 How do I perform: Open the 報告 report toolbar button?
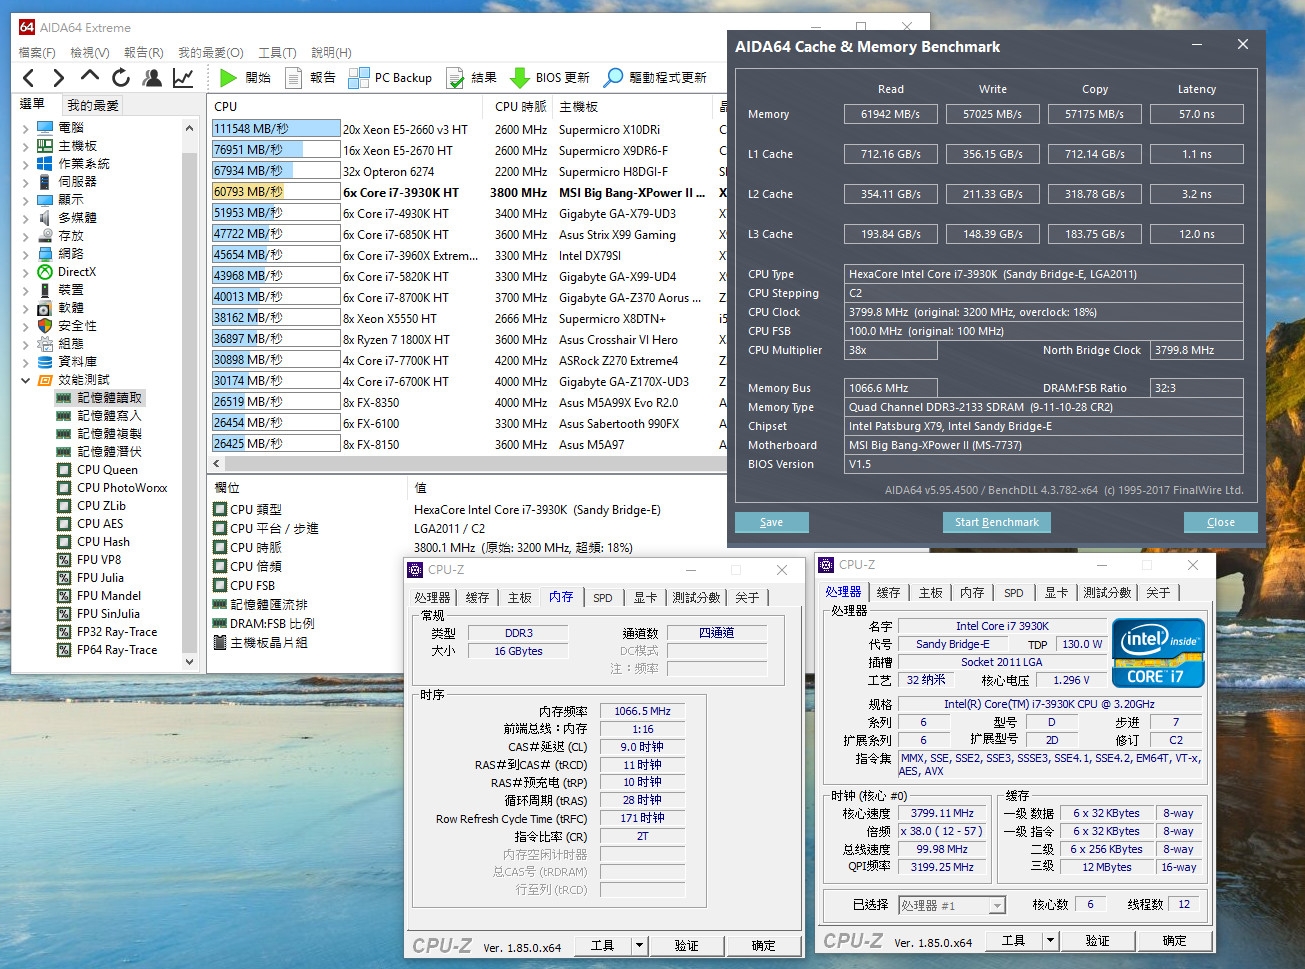point(310,78)
